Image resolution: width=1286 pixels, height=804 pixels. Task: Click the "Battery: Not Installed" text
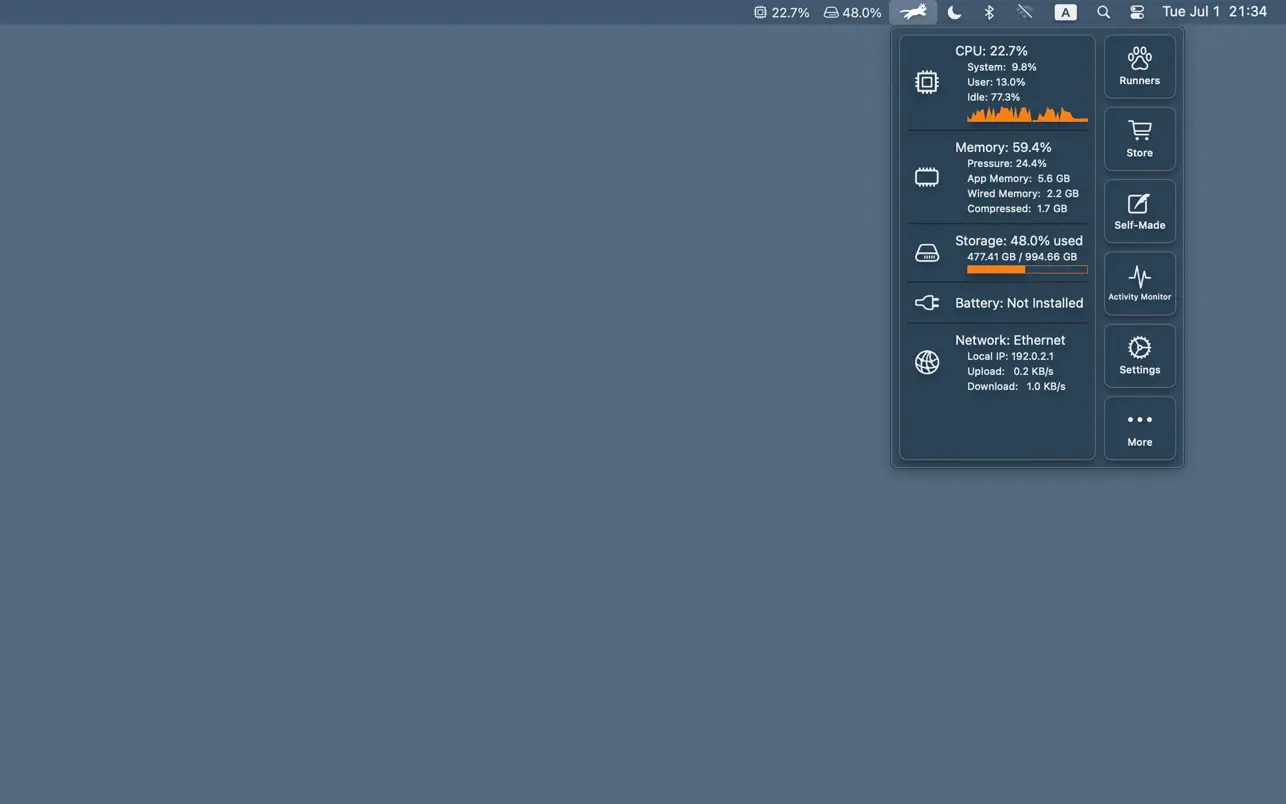[x=1019, y=303]
